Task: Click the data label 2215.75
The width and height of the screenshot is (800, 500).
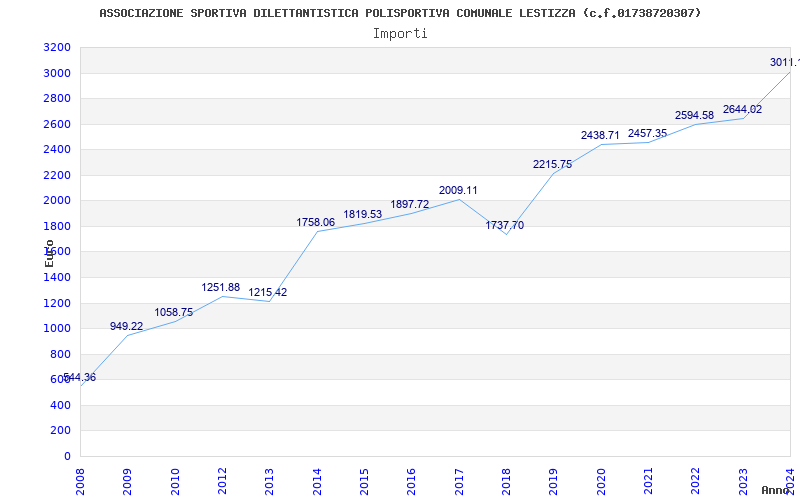Action: pos(553,164)
